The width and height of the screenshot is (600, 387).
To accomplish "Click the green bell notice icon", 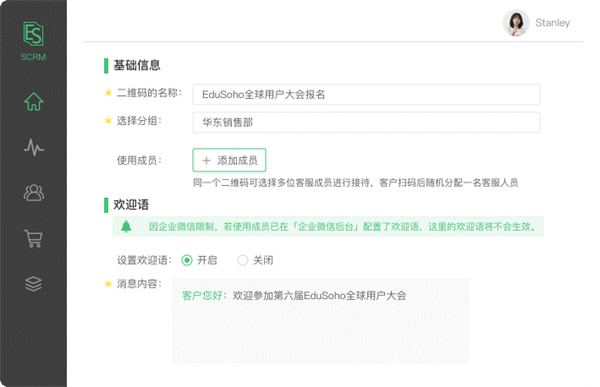I will (126, 227).
